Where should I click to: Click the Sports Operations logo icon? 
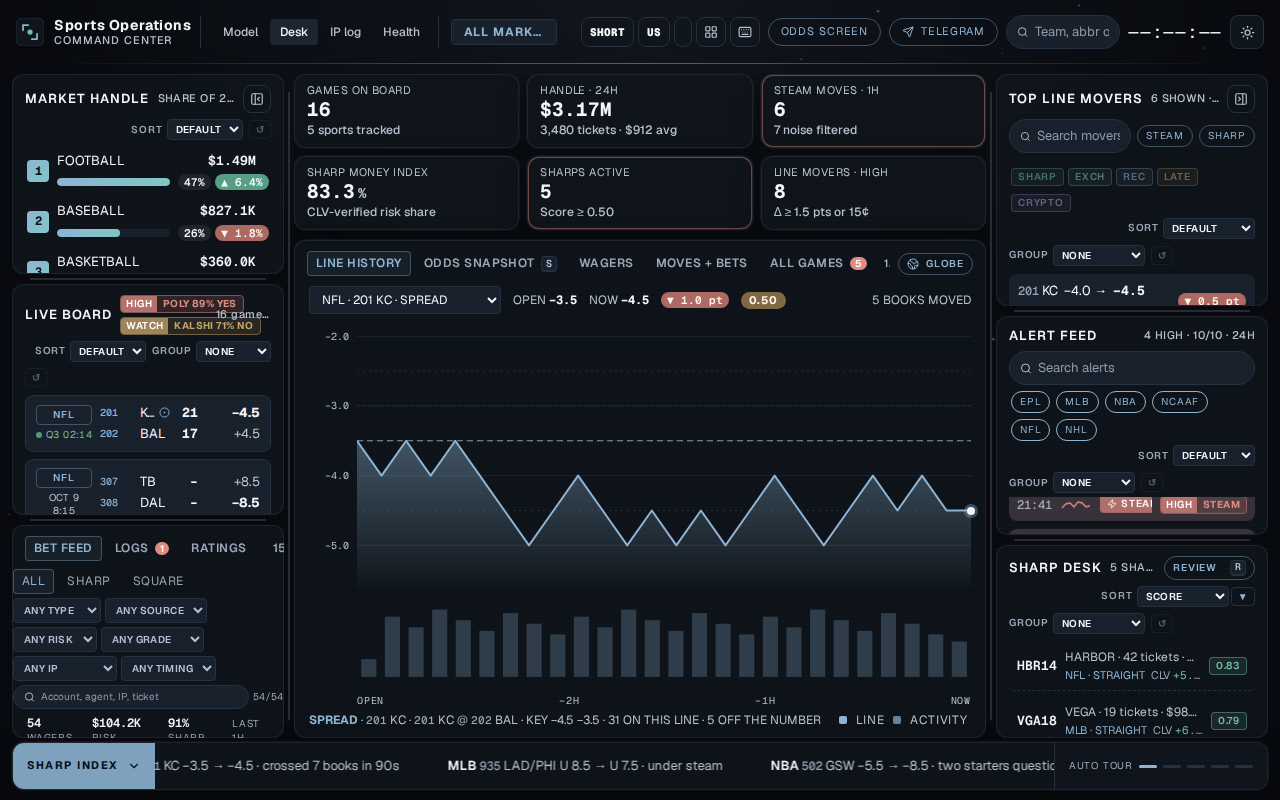30,32
